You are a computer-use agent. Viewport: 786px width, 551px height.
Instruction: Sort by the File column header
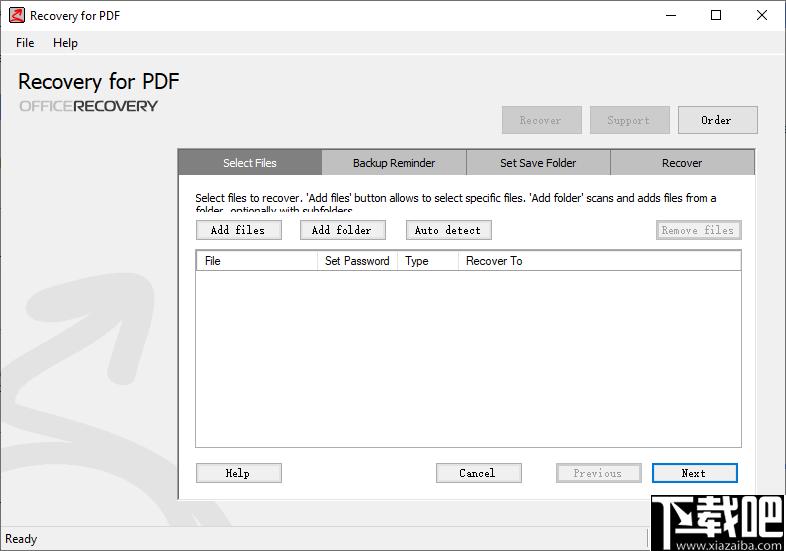pyautogui.click(x=257, y=261)
